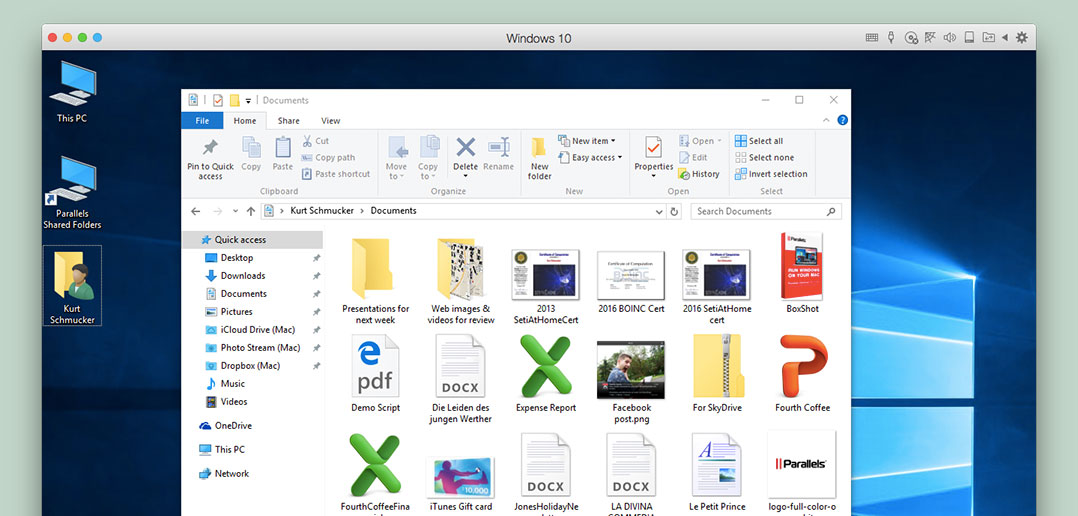Screen dimensions: 1078x516
Task: Open the shared folders icon in title bar
Action: click(x=988, y=38)
